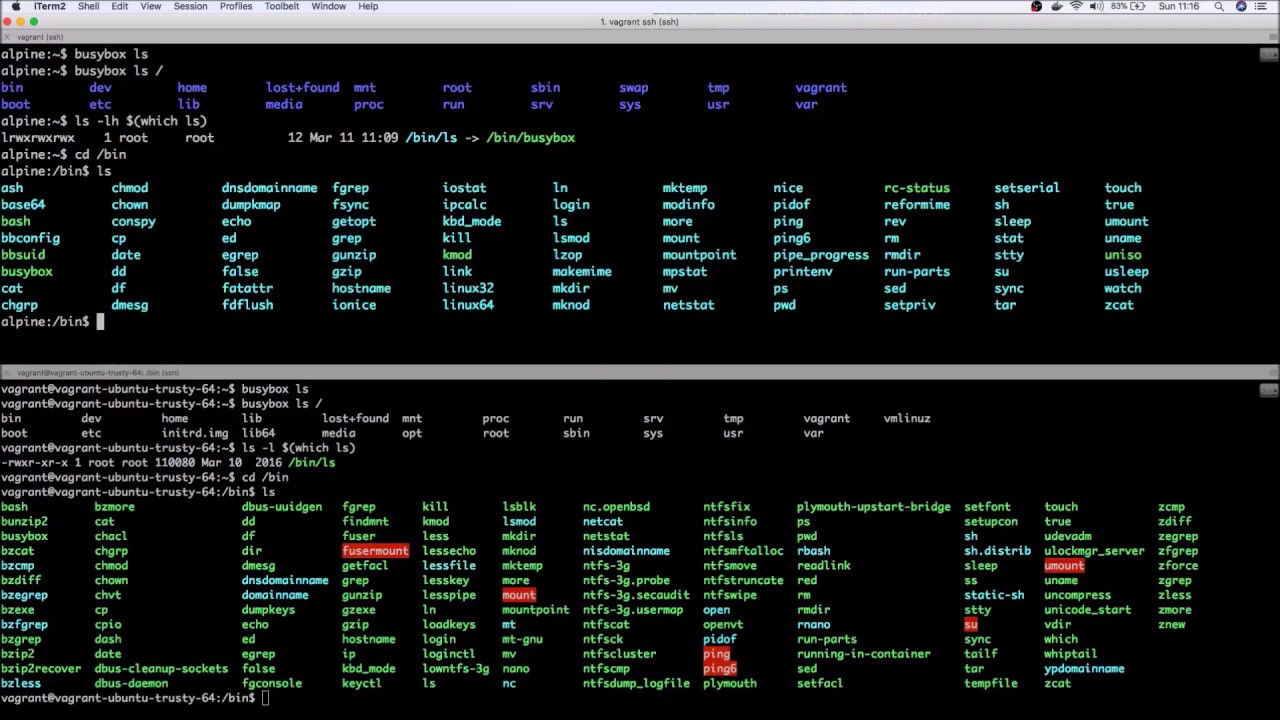This screenshot has width=1280, height=720.
Task: Open the Session menu
Action: pos(190,6)
